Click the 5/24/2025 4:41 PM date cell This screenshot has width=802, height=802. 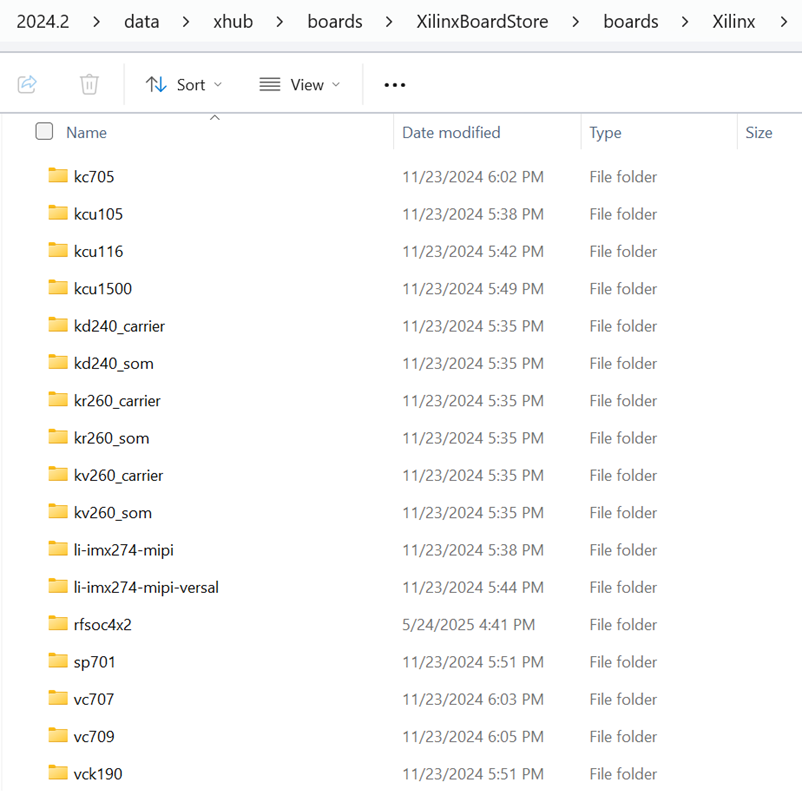(469, 625)
